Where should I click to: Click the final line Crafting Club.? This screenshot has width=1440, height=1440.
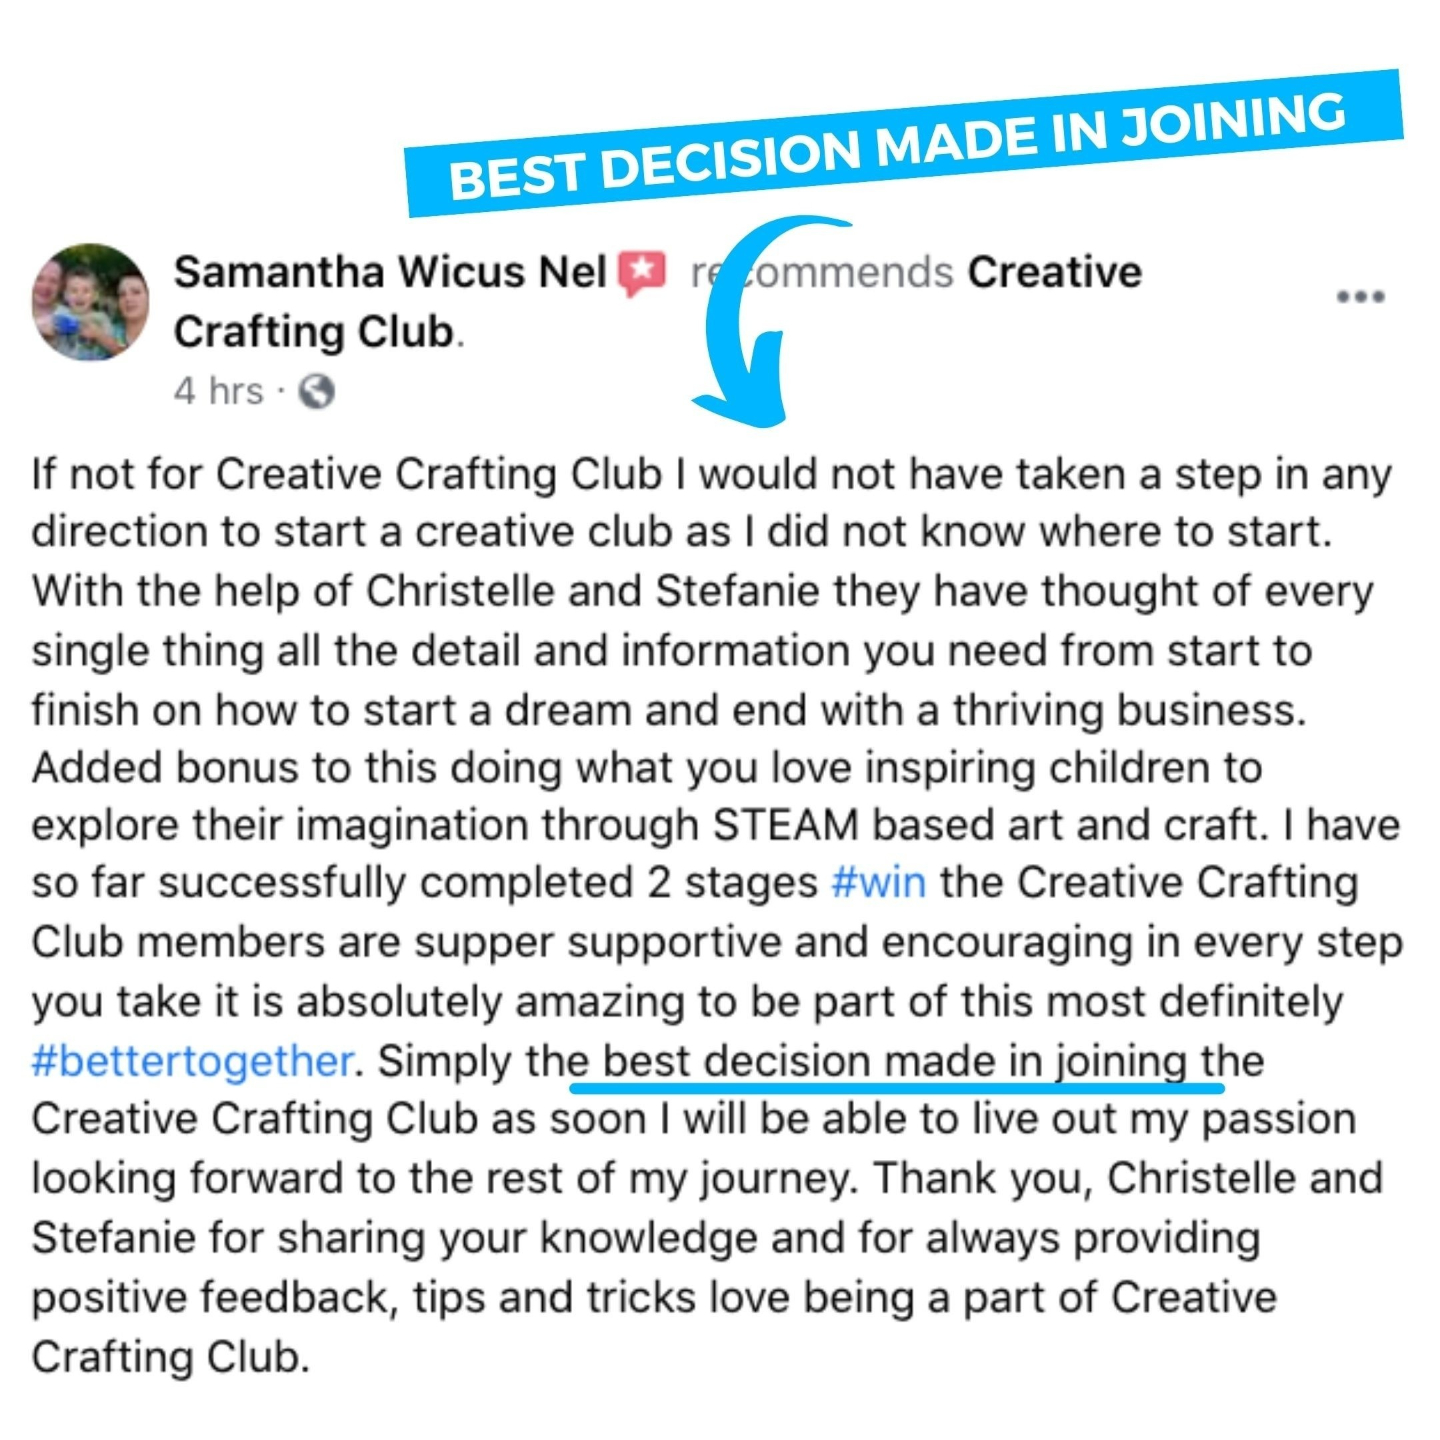point(171,1356)
